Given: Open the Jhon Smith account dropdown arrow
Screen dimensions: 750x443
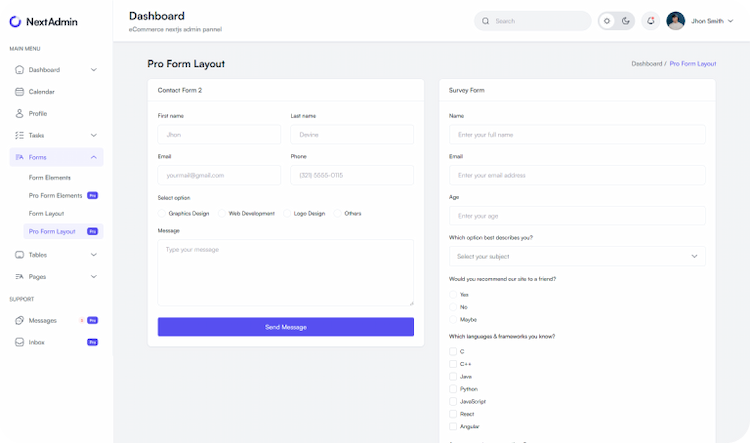Looking at the screenshot, I should click(x=730, y=21).
